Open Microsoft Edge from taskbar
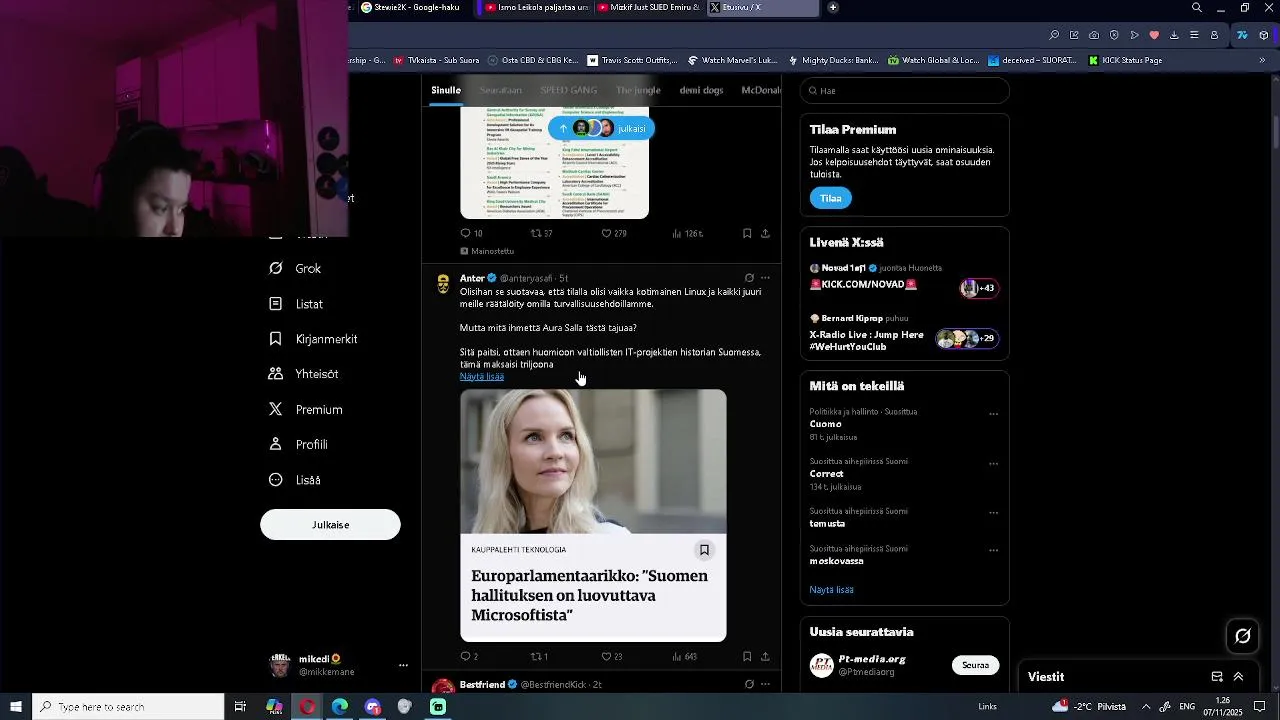Image resolution: width=1280 pixels, height=720 pixels. [340, 707]
